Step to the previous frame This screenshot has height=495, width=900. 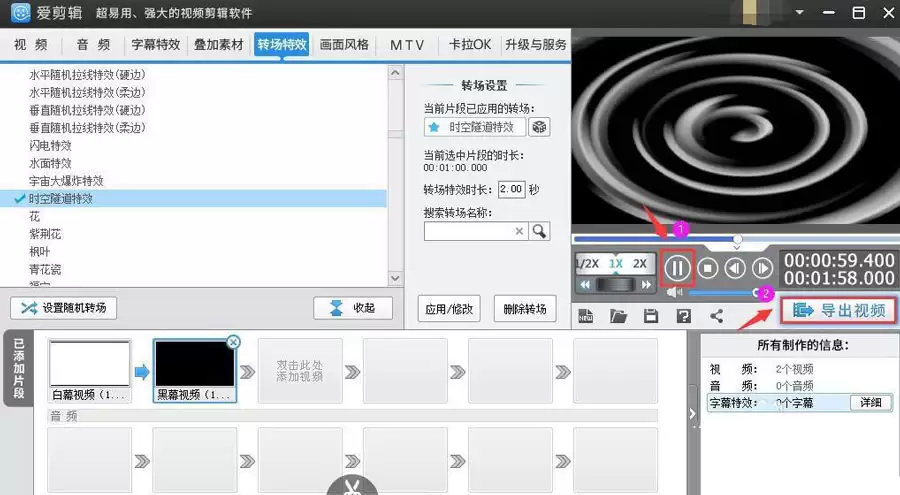pos(735,268)
